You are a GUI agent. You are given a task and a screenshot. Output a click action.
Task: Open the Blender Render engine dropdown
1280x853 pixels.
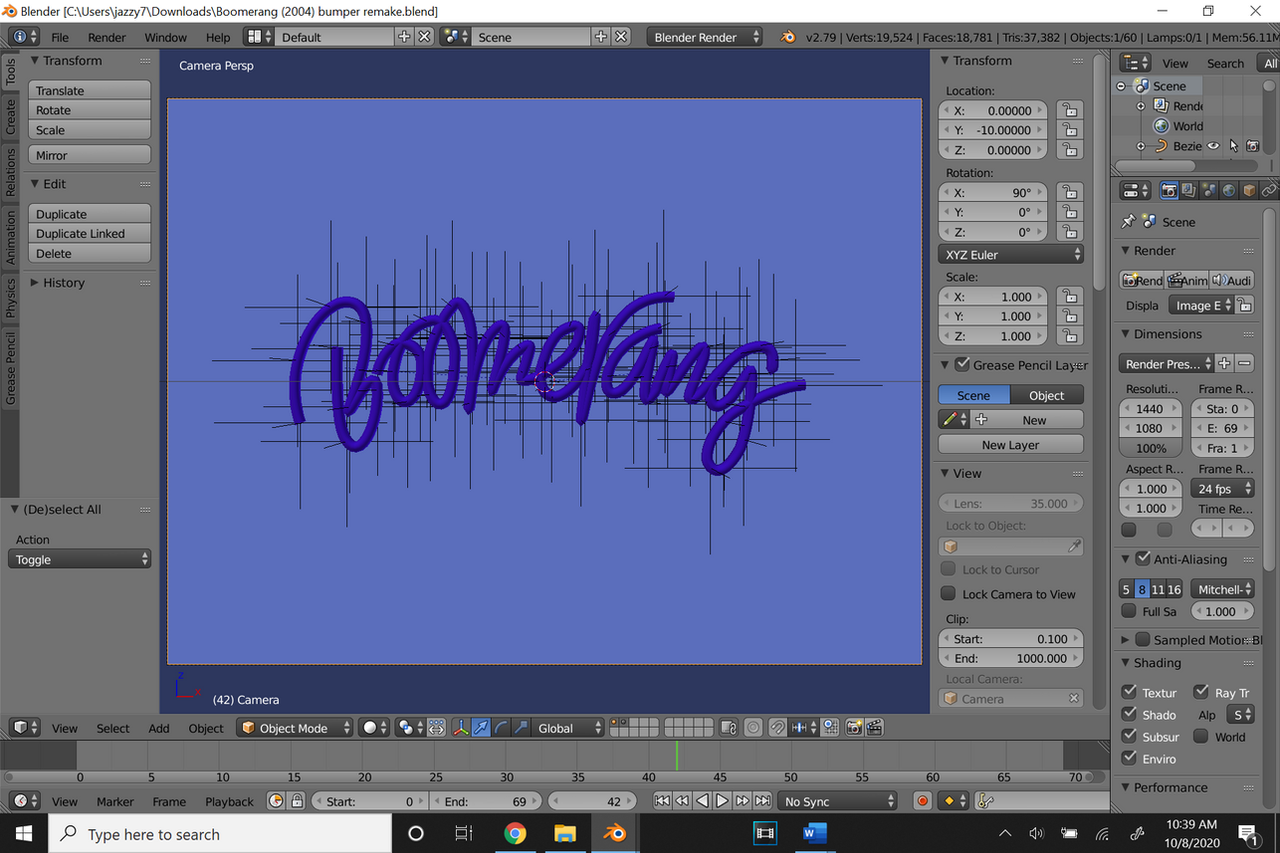point(704,37)
